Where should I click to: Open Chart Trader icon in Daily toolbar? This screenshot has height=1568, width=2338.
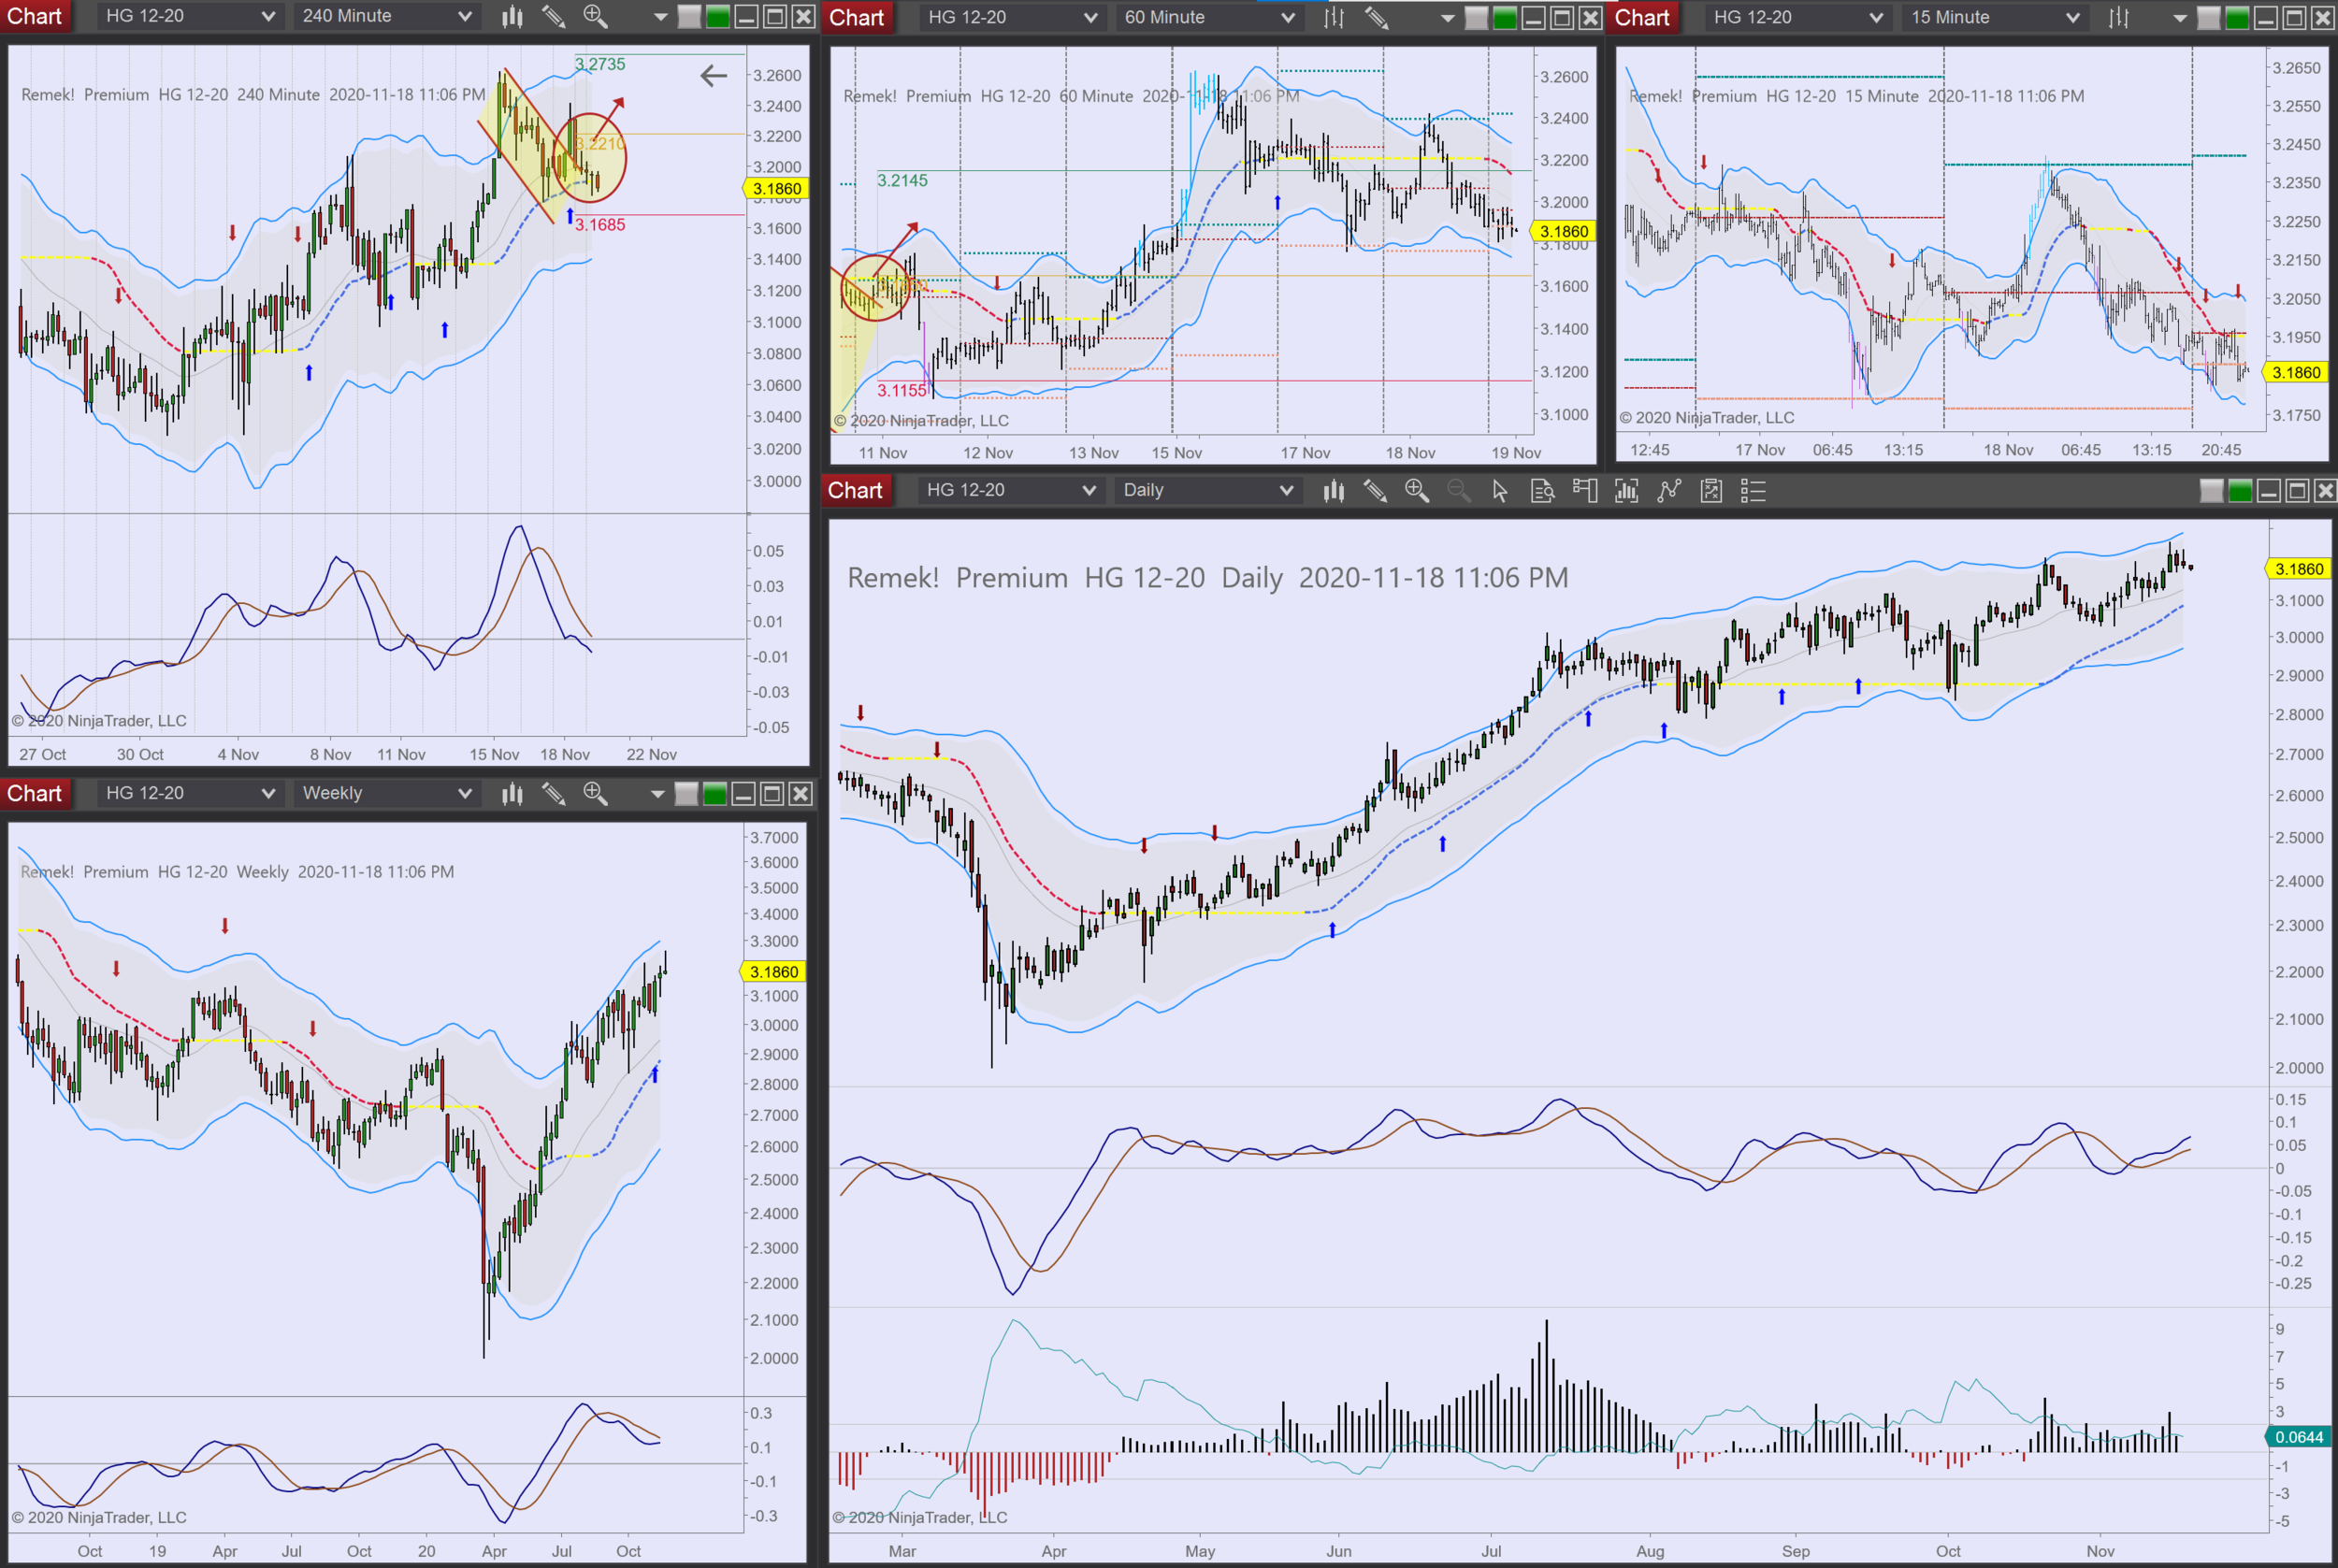point(1584,490)
